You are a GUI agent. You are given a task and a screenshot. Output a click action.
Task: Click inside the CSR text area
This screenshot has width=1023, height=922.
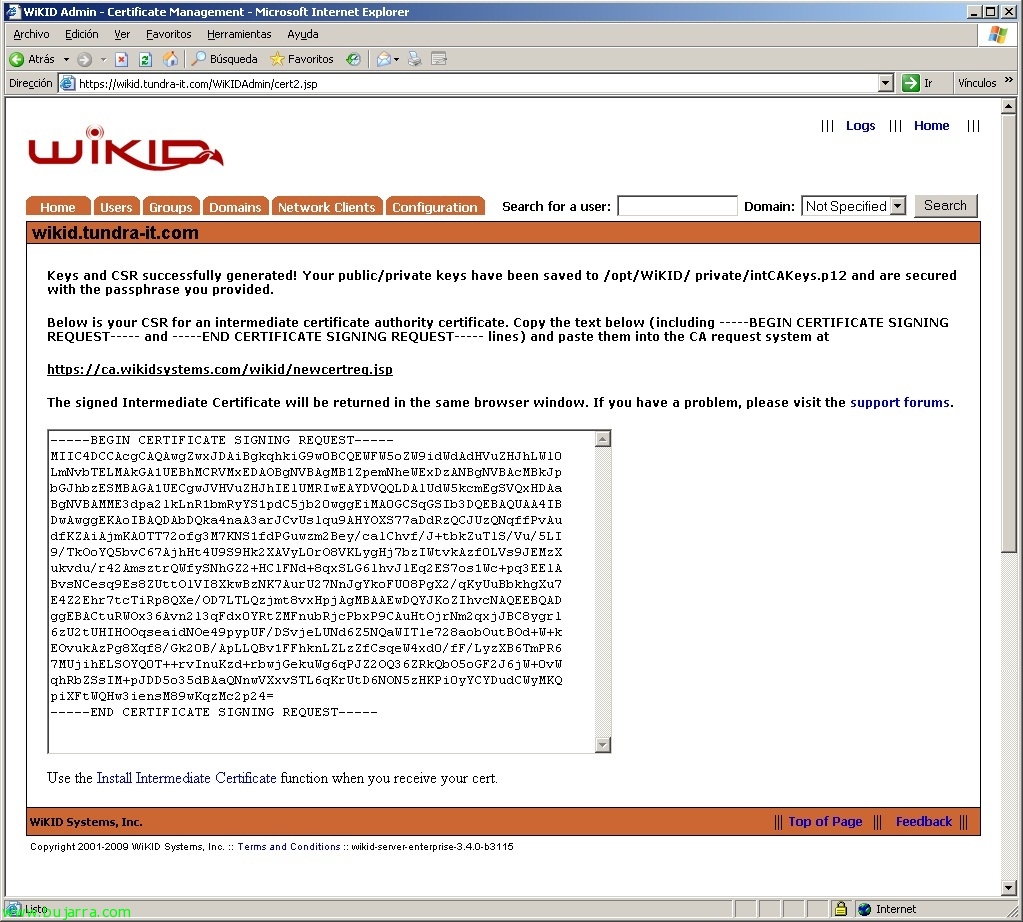(x=322, y=591)
